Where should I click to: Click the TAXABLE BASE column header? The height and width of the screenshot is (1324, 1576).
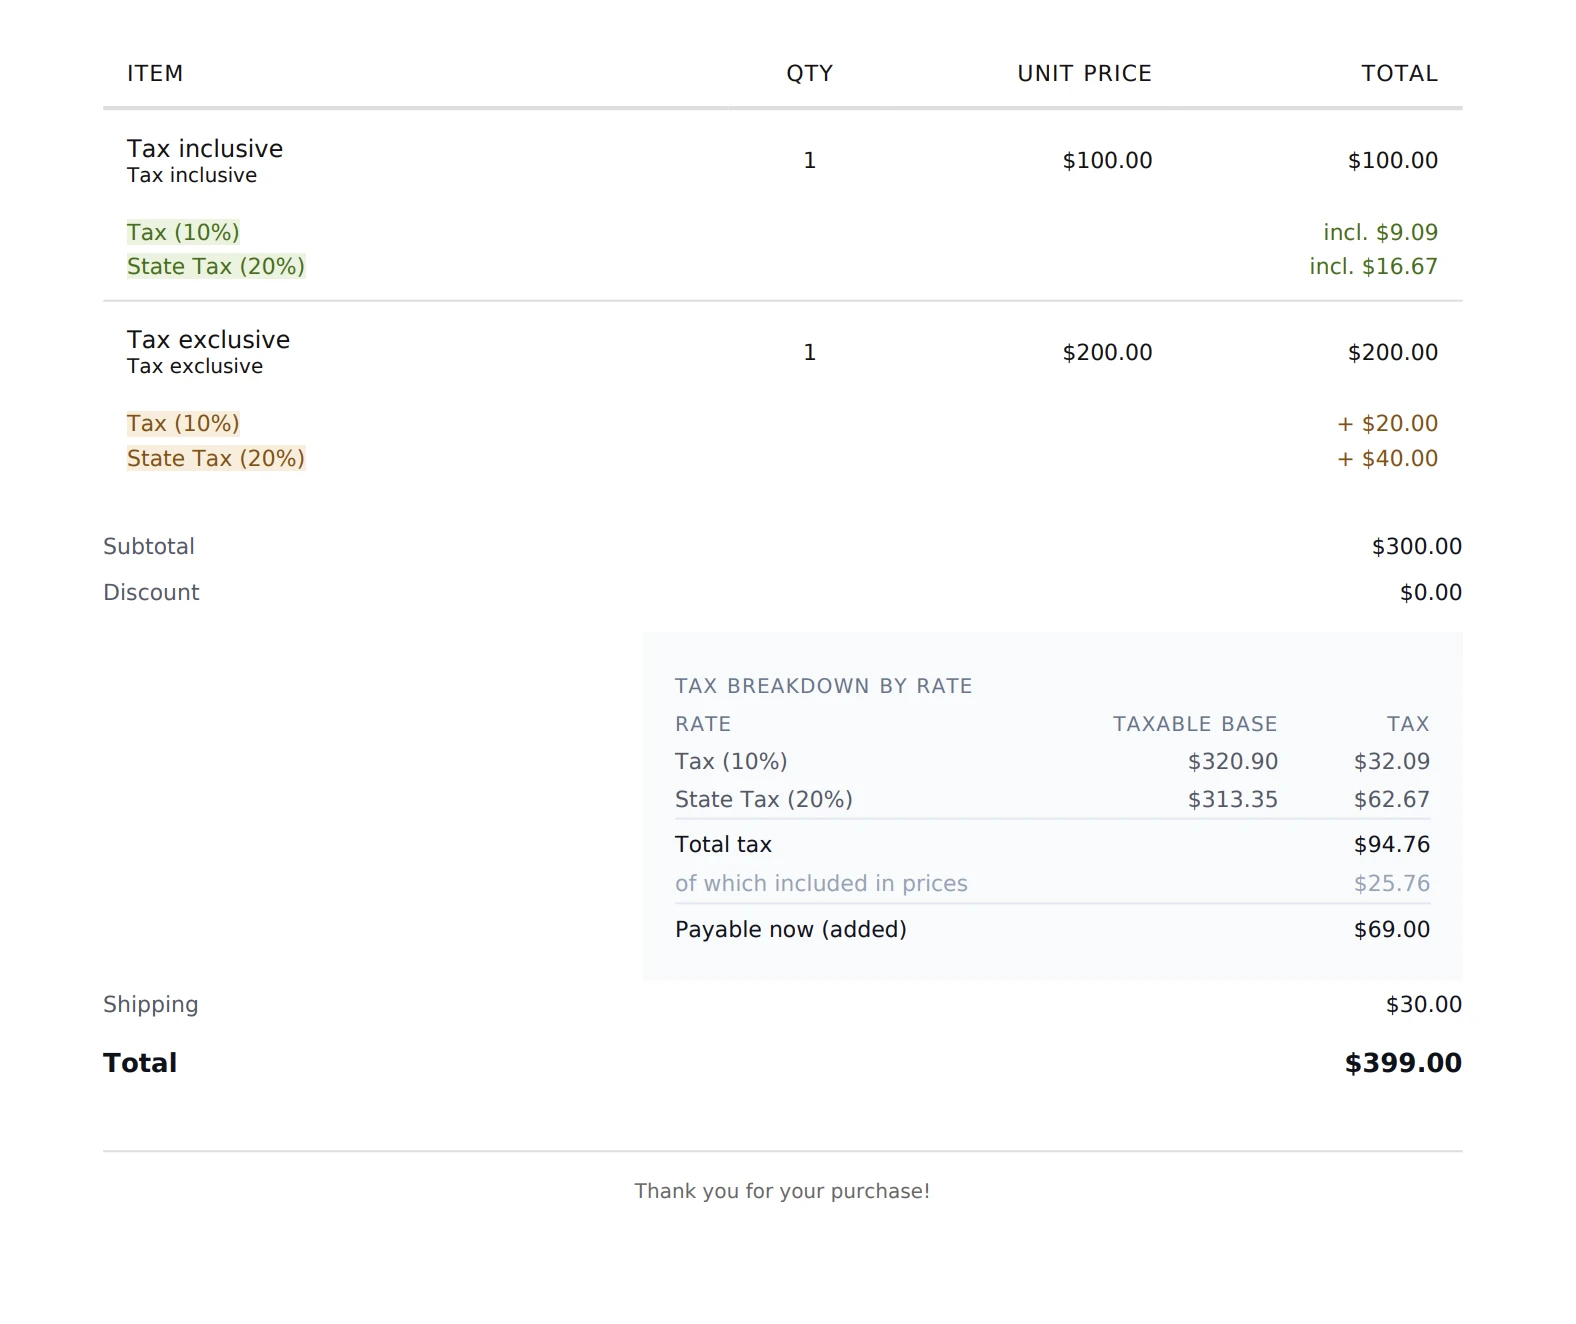[x=1195, y=724]
